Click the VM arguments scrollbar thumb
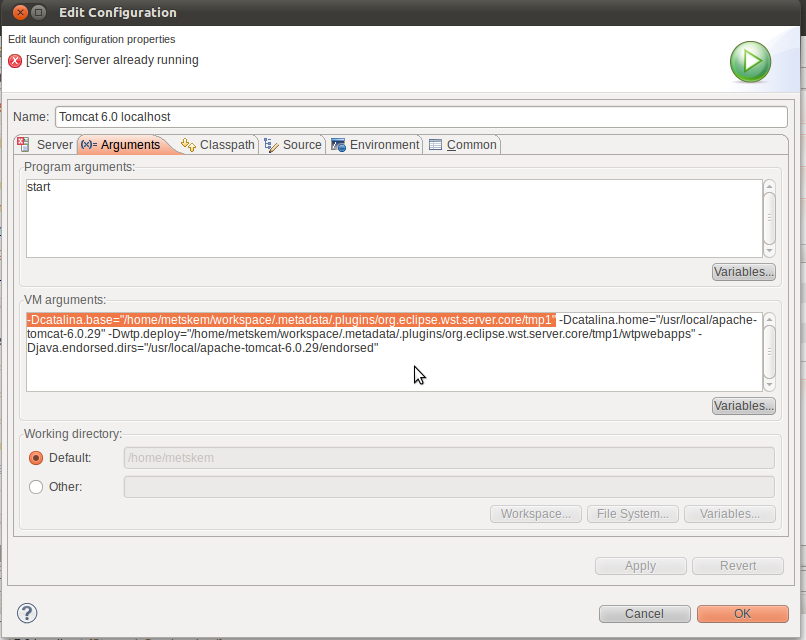Image resolution: width=806 pixels, height=640 pixels. click(x=770, y=352)
